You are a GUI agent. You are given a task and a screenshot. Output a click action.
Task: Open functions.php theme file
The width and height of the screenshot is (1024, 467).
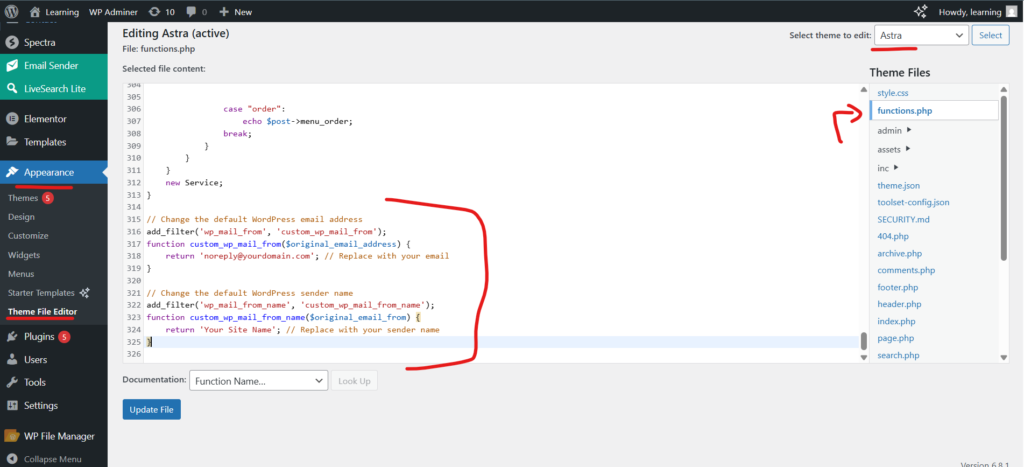(904, 111)
